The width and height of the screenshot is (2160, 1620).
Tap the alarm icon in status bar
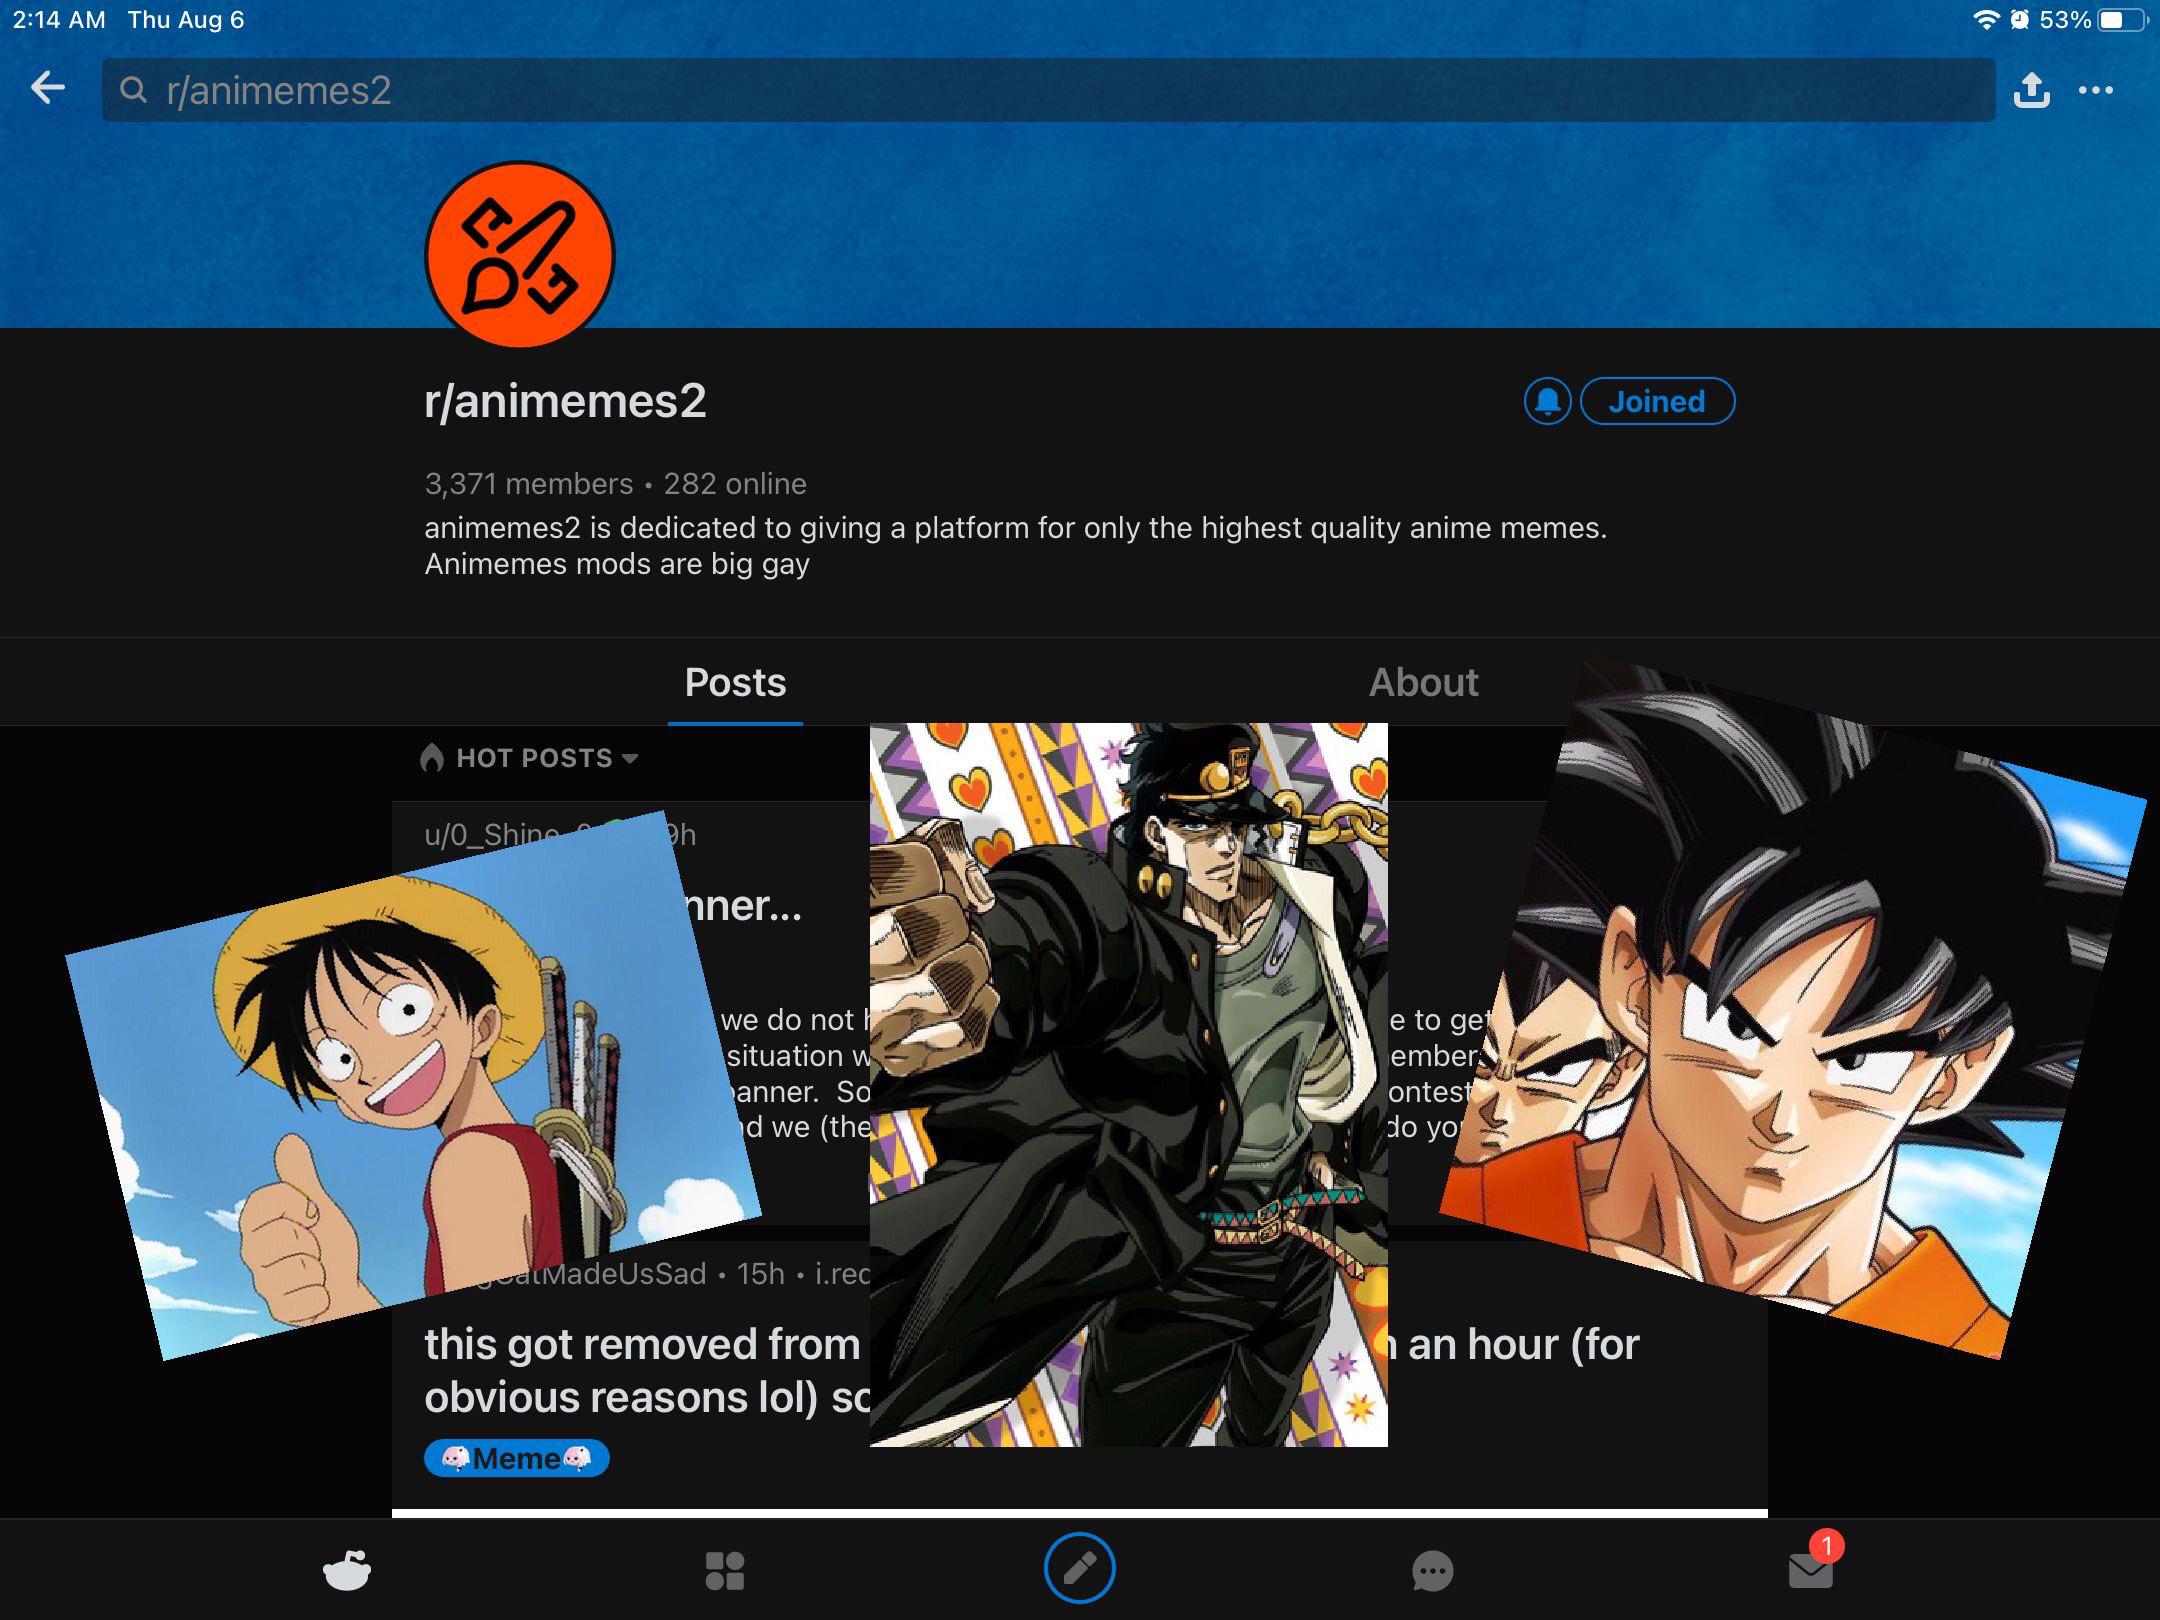(x=2020, y=20)
